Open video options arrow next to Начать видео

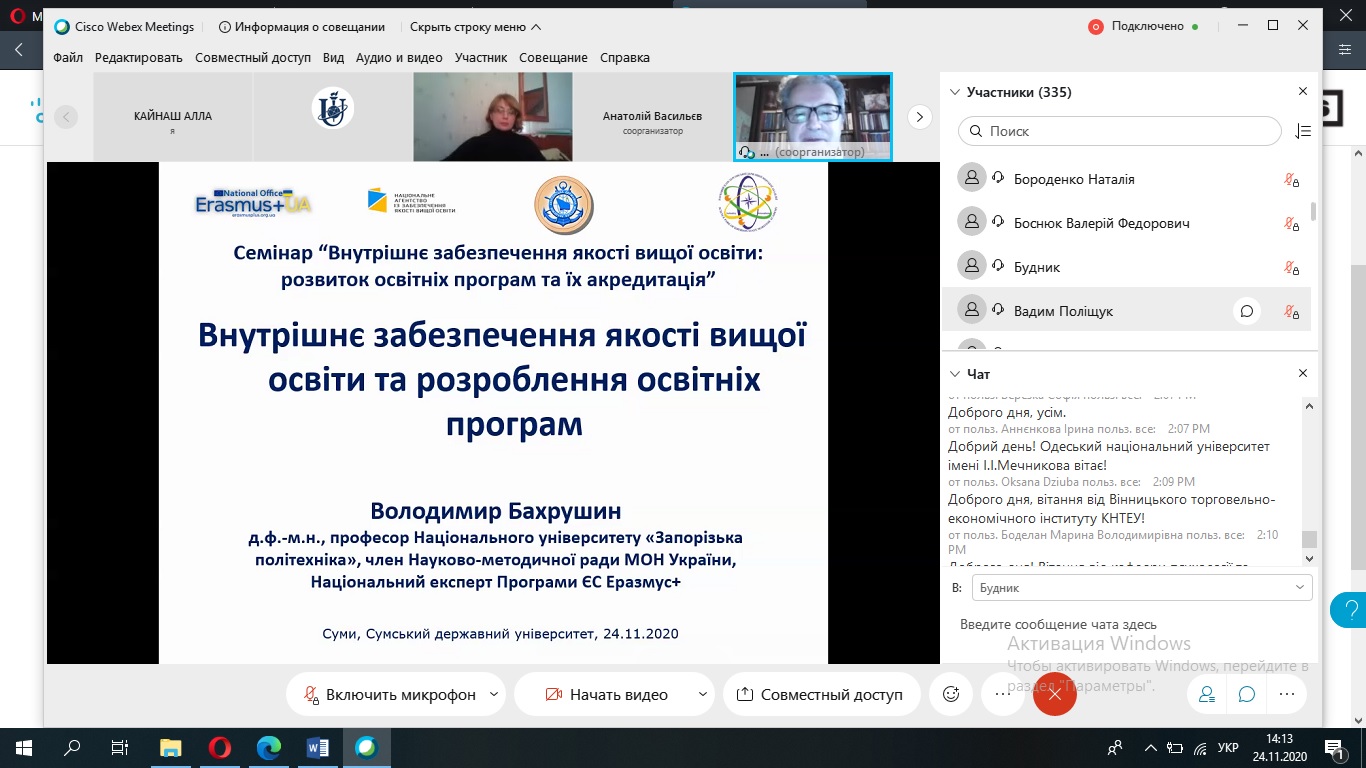click(x=702, y=694)
